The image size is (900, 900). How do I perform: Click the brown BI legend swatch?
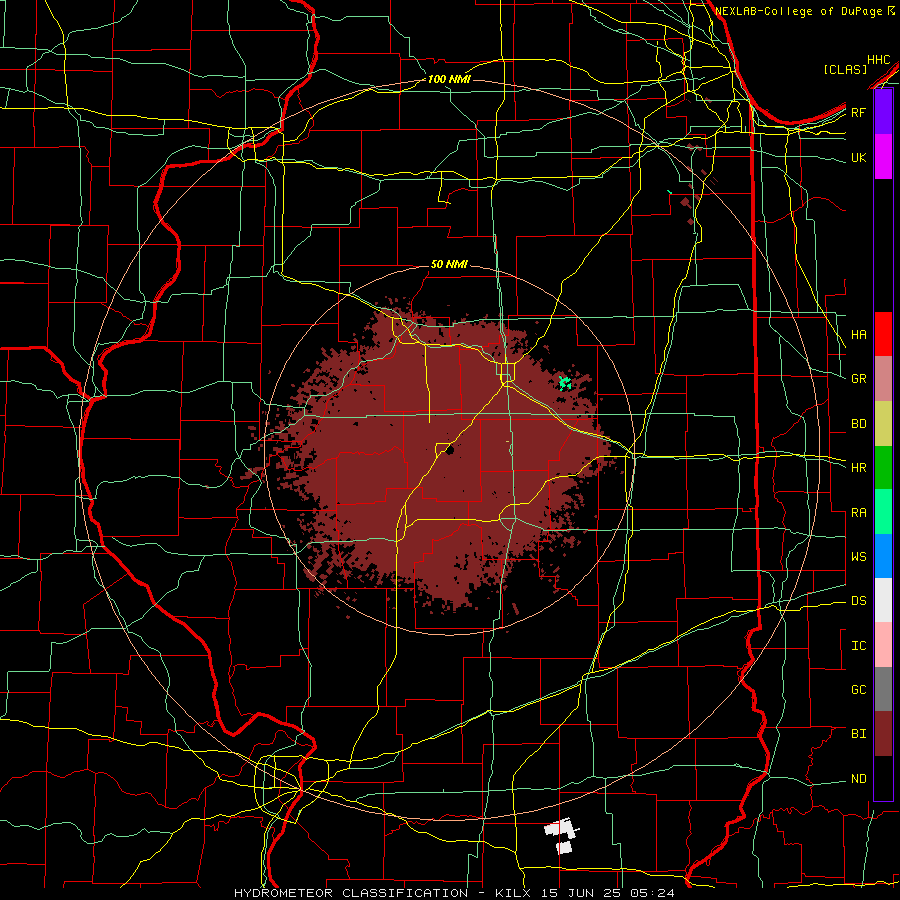[x=883, y=734]
